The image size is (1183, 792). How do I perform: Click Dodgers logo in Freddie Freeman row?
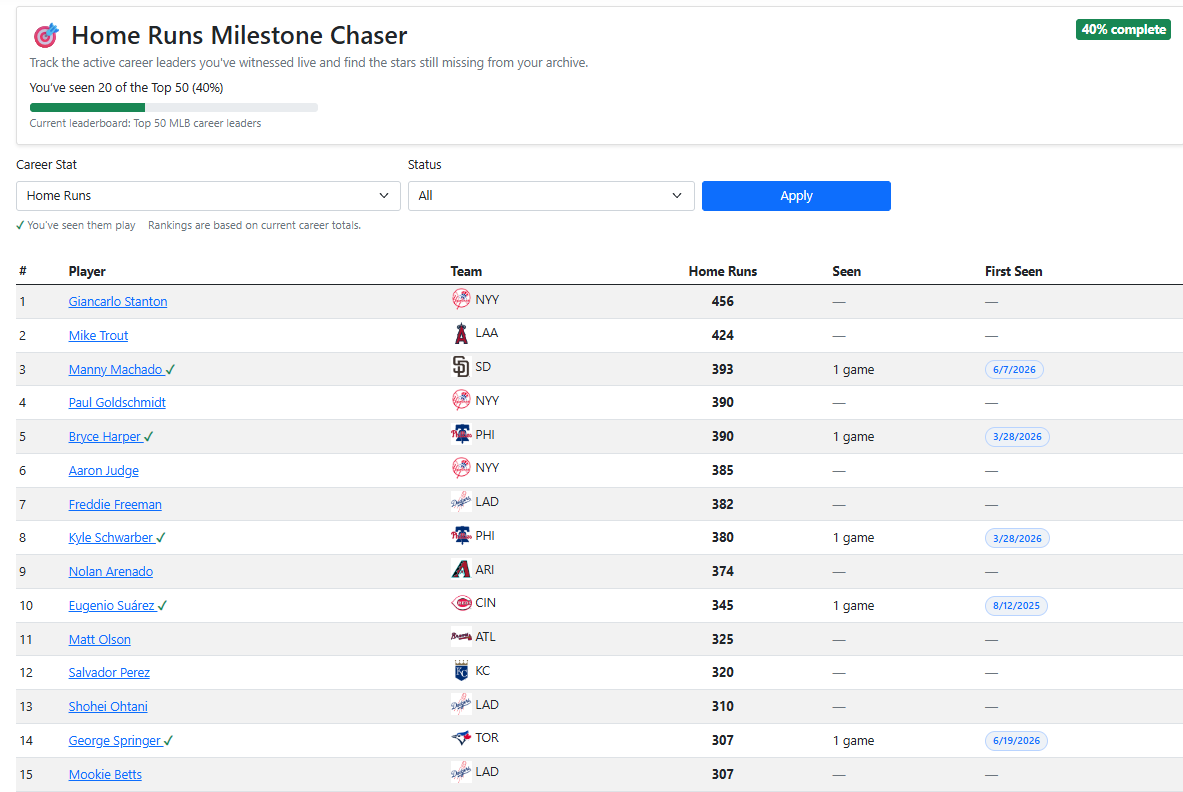click(461, 502)
